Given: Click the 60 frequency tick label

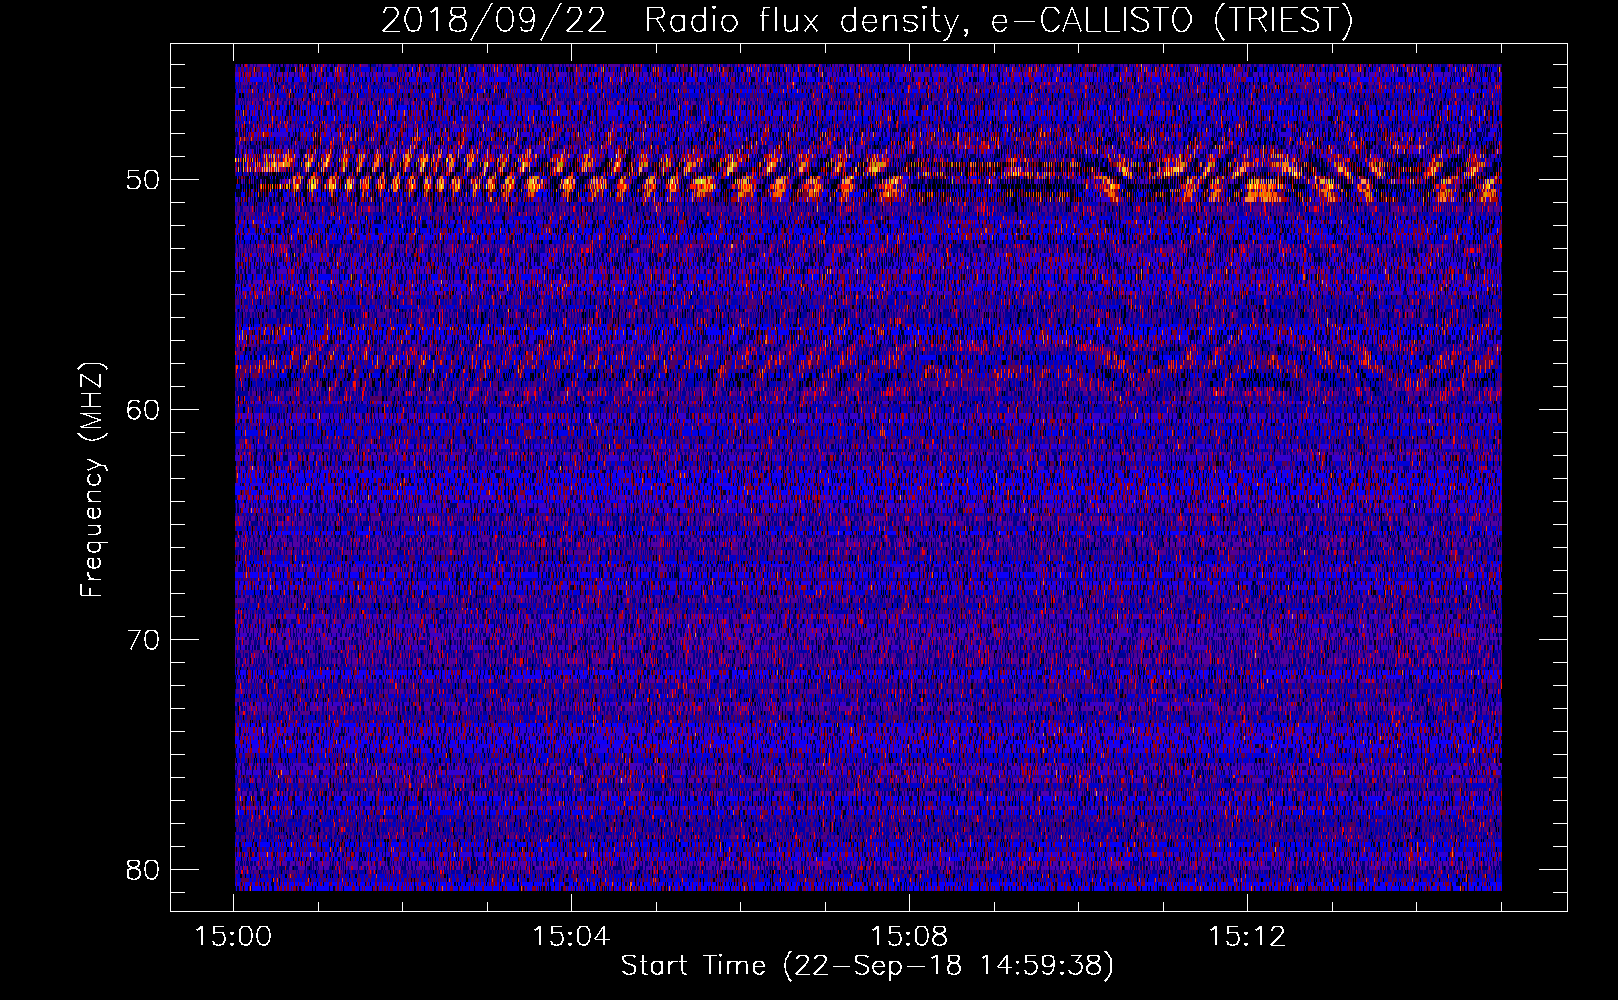Looking at the screenshot, I should tap(145, 409).
